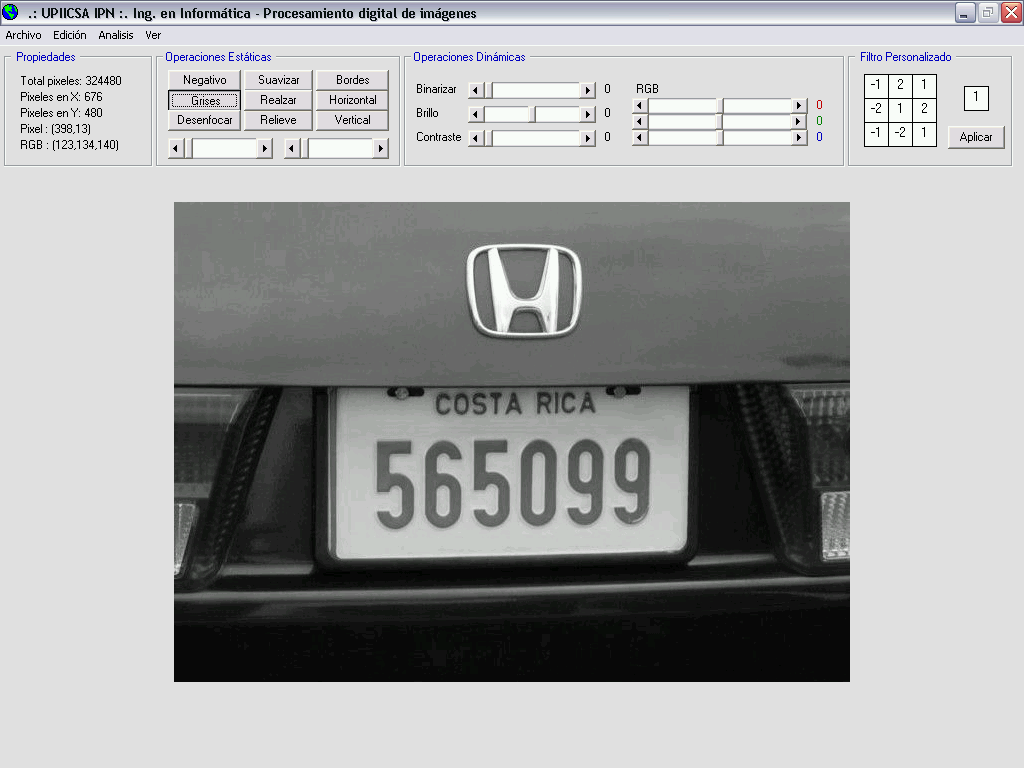Click the Honda license plate image
The height and width of the screenshot is (768, 1024).
pos(511,442)
